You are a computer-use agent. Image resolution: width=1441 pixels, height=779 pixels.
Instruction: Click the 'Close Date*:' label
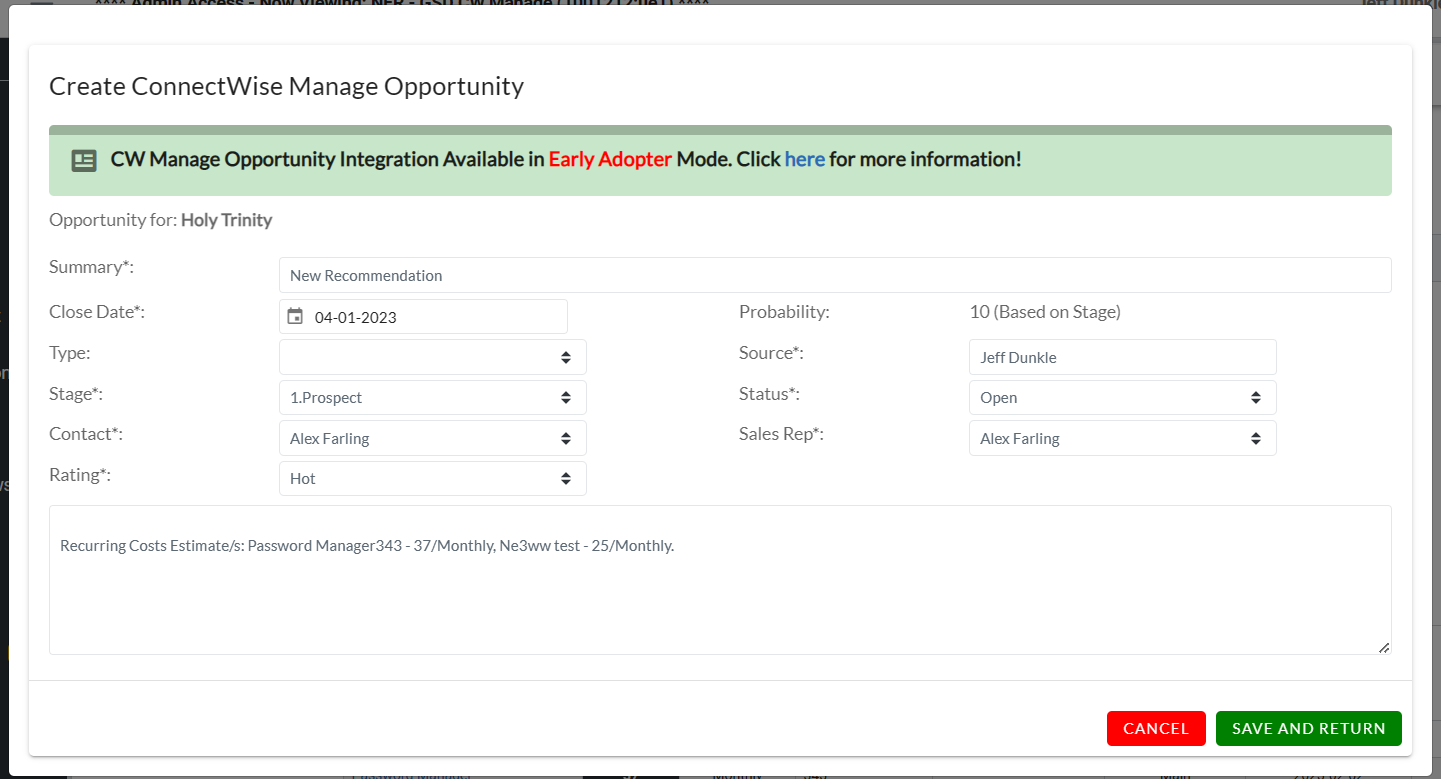[x=97, y=312]
